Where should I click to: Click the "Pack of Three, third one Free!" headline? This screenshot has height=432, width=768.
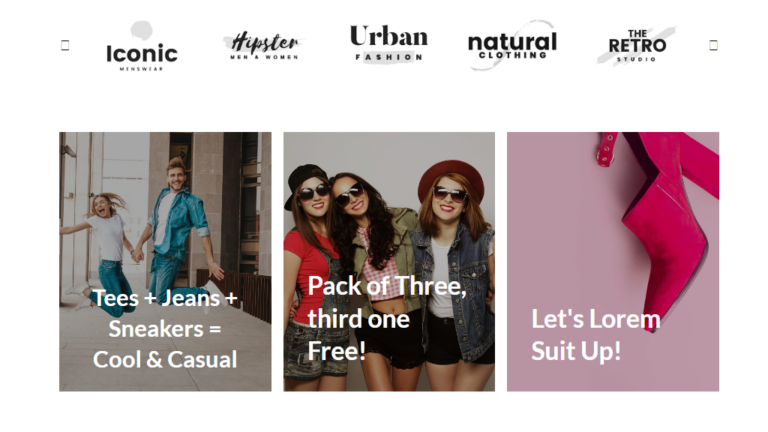point(387,318)
